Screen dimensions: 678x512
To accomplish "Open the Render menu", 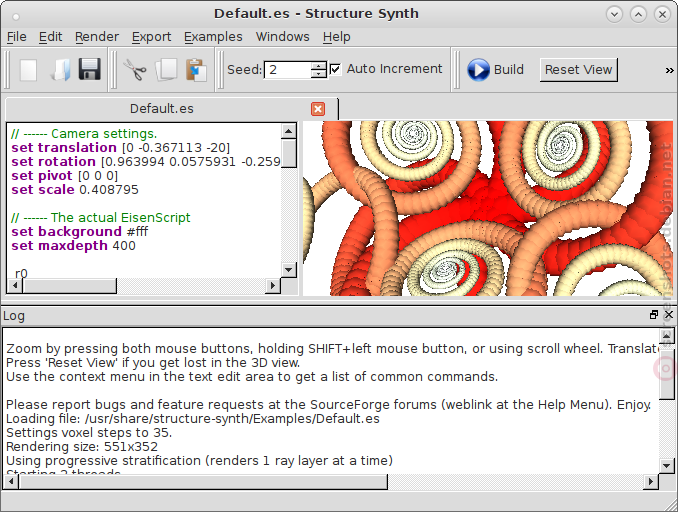I will 97,37.
